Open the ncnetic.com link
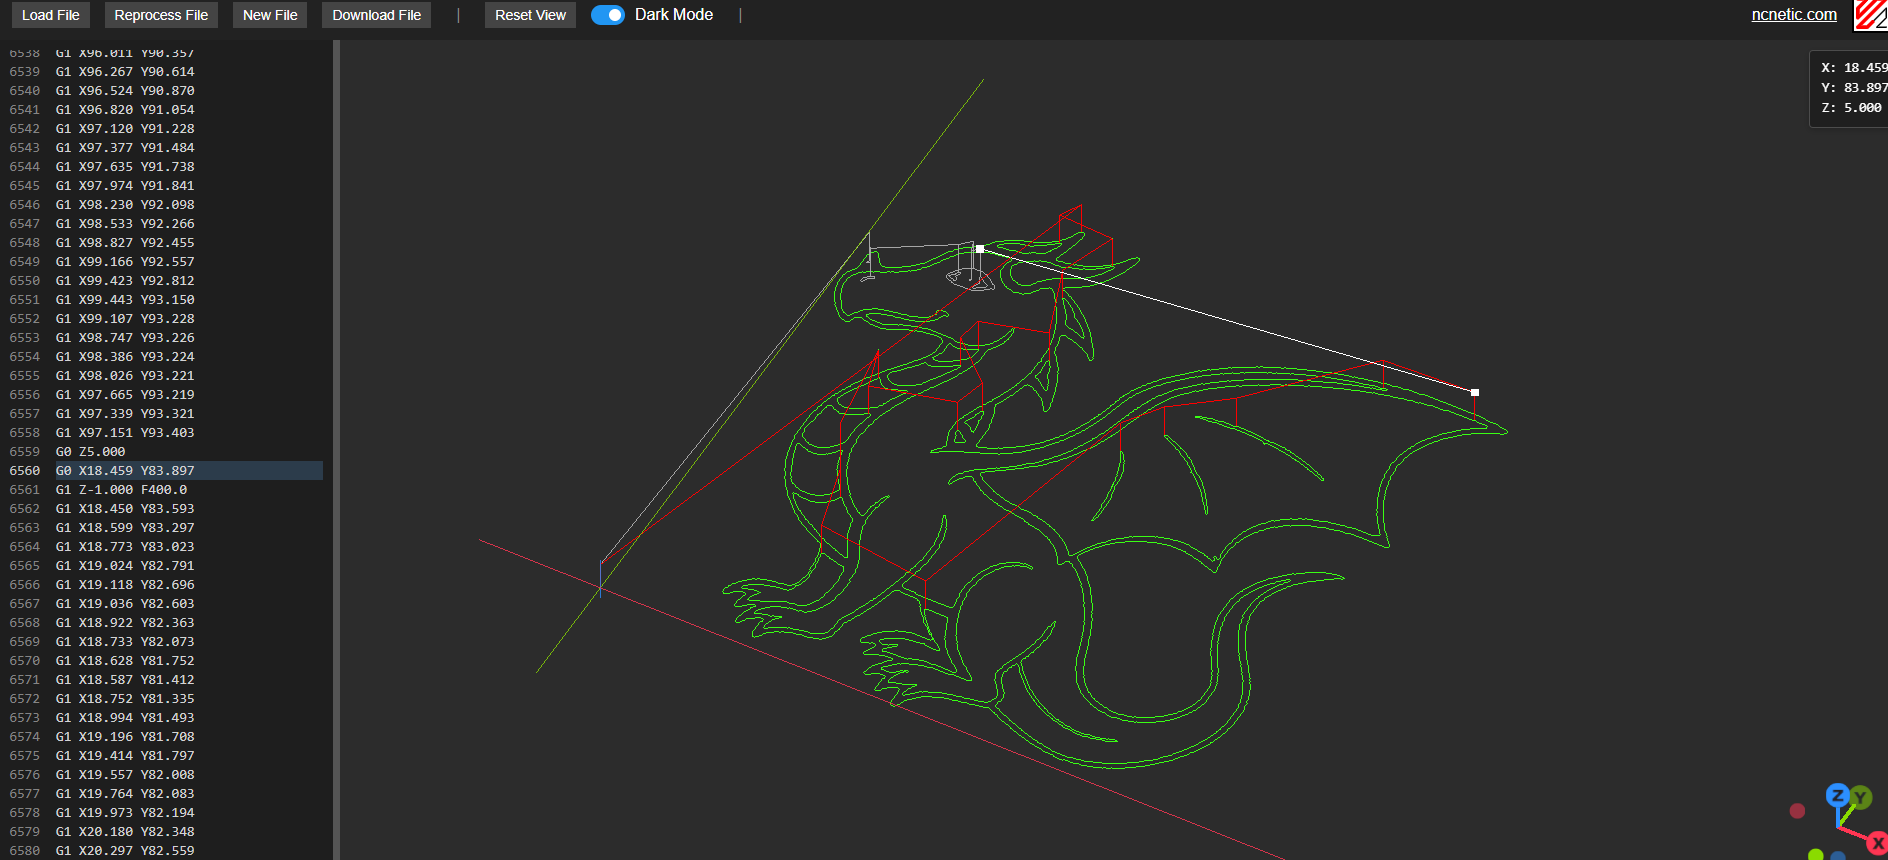 (x=1793, y=15)
